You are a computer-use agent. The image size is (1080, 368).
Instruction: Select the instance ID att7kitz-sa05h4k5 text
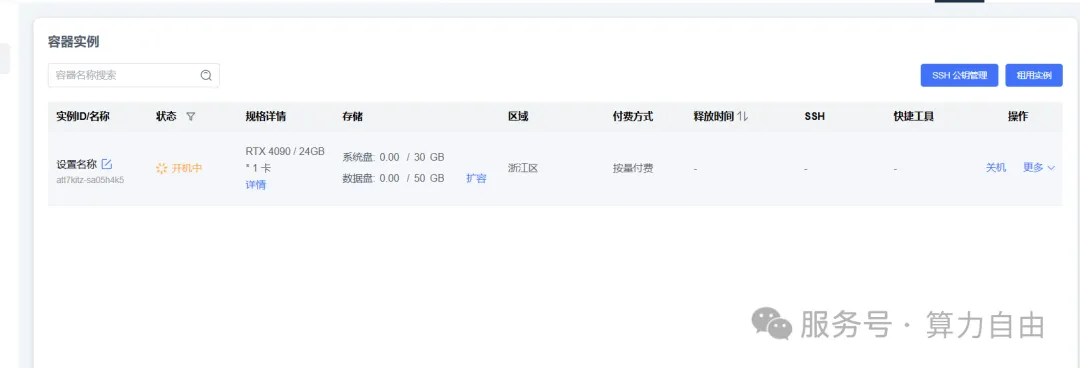click(90, 180)
